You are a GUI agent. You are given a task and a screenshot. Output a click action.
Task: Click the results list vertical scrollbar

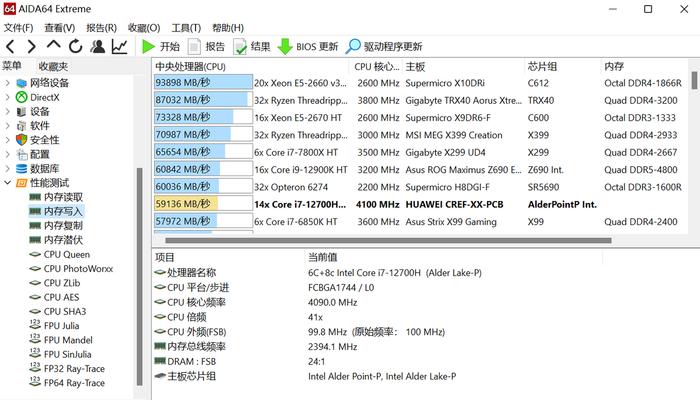[x=694, y=81]
